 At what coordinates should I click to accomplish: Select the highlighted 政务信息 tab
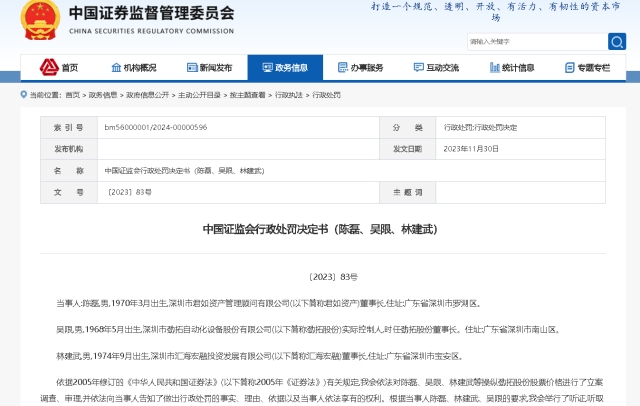(285, 68)
